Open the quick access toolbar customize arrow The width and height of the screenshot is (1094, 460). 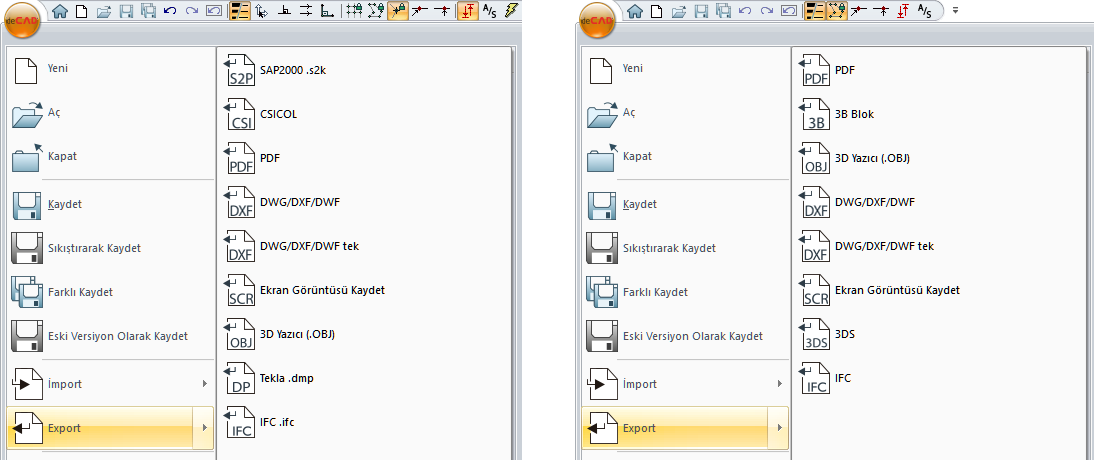tap(955, 11)
